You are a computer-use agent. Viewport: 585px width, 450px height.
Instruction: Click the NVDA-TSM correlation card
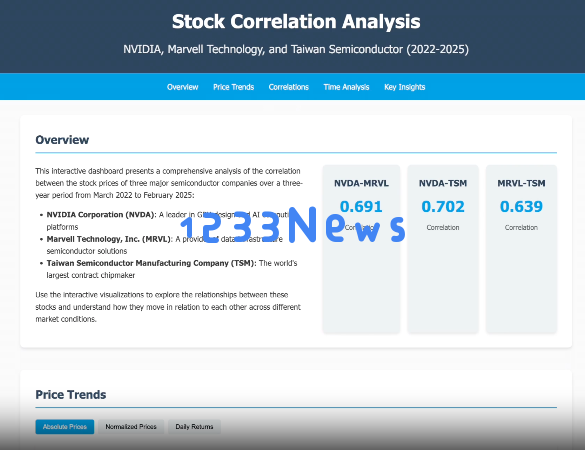pos(443,249)
